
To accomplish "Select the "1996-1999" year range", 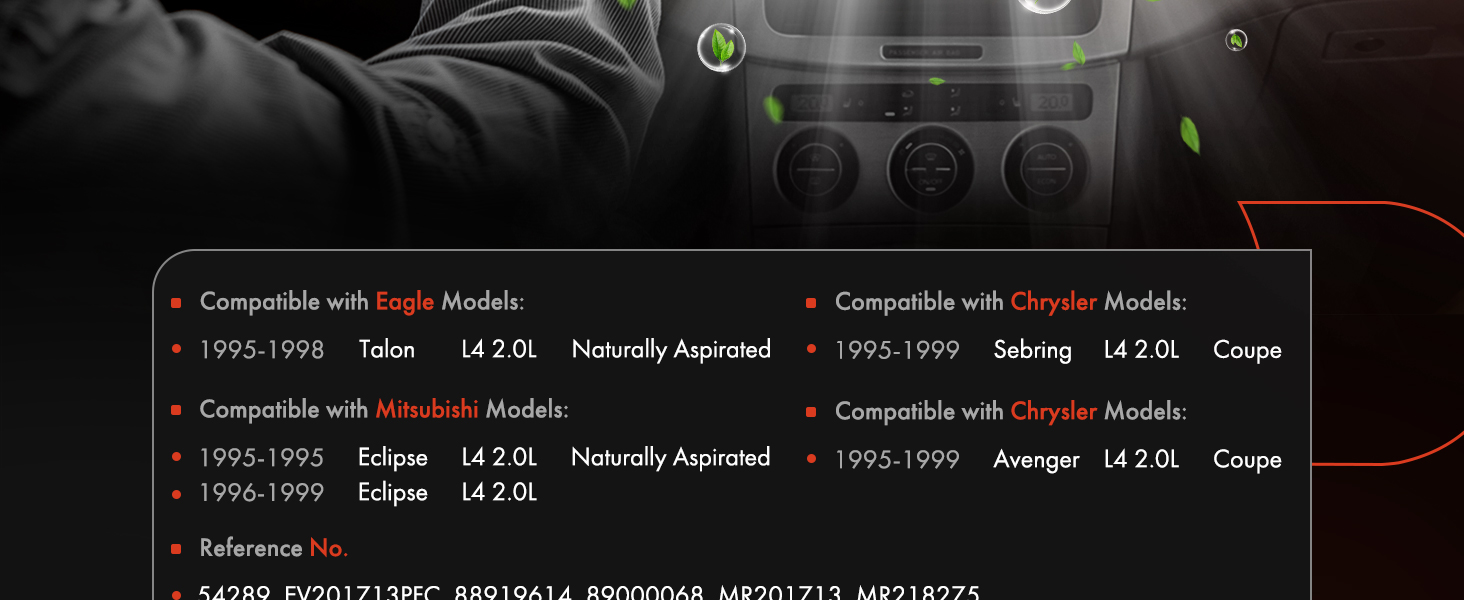I will coord(262,493).
